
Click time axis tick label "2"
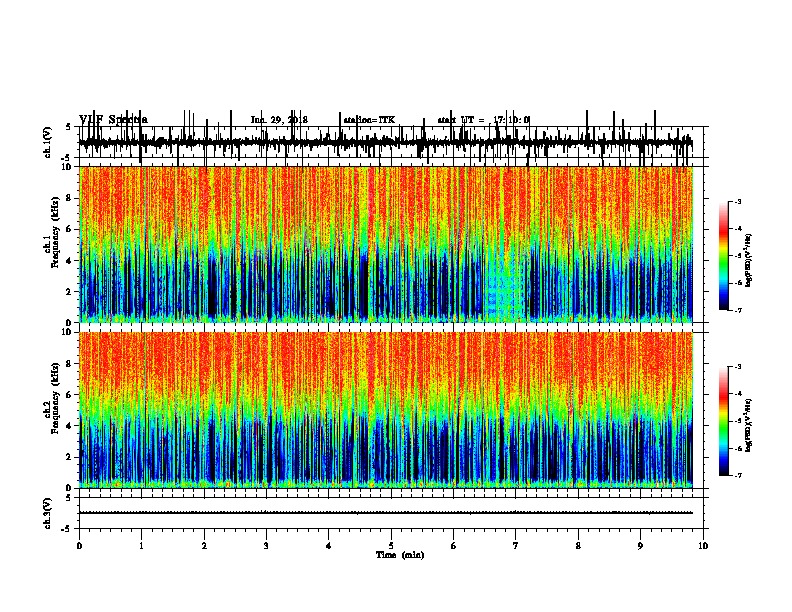204,546
